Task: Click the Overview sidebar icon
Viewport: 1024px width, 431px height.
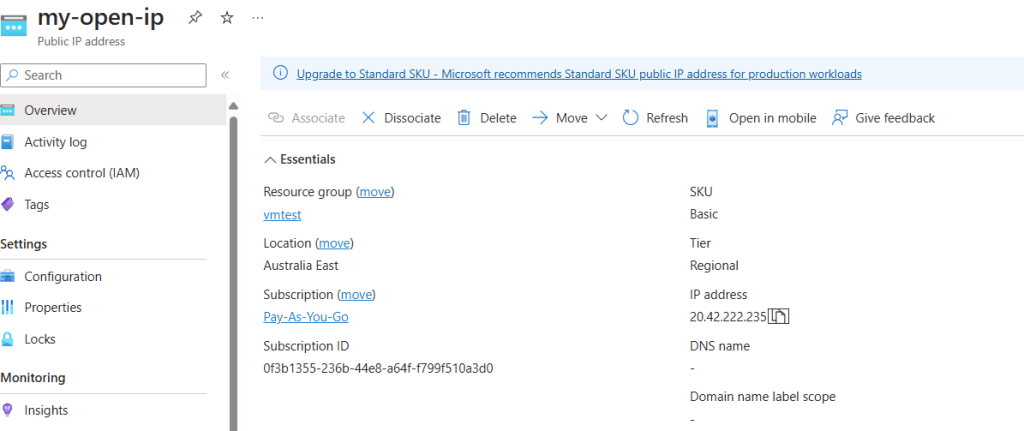Action: pos(8,110)
